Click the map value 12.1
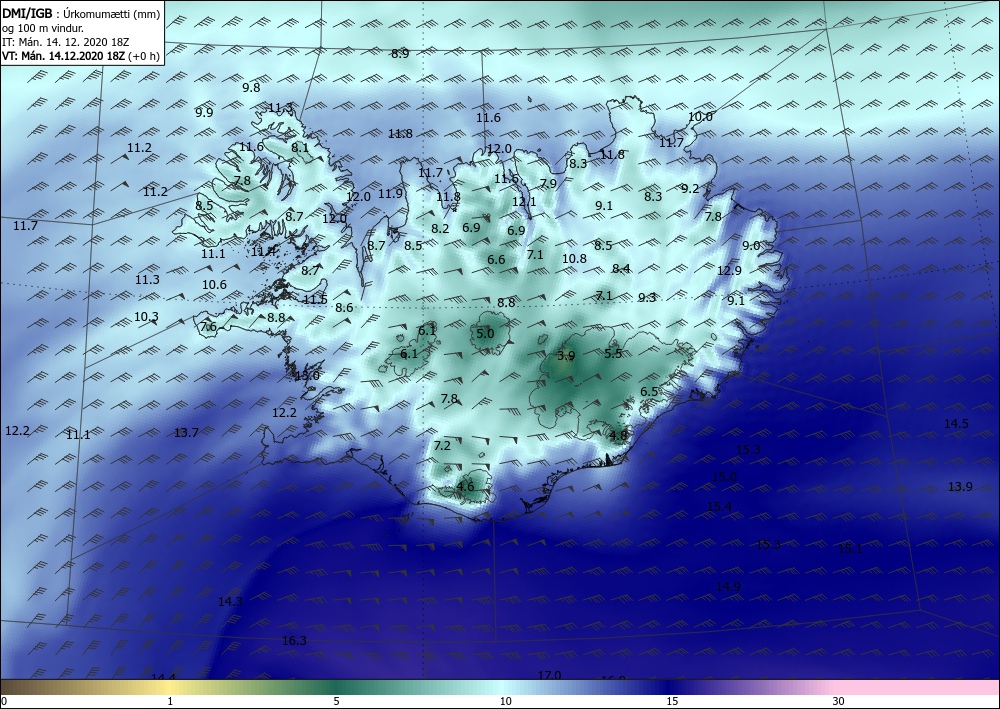Image resolution: width=1000 pixels, height=709 pixels. pyautogui.click(x=524, y=201)
